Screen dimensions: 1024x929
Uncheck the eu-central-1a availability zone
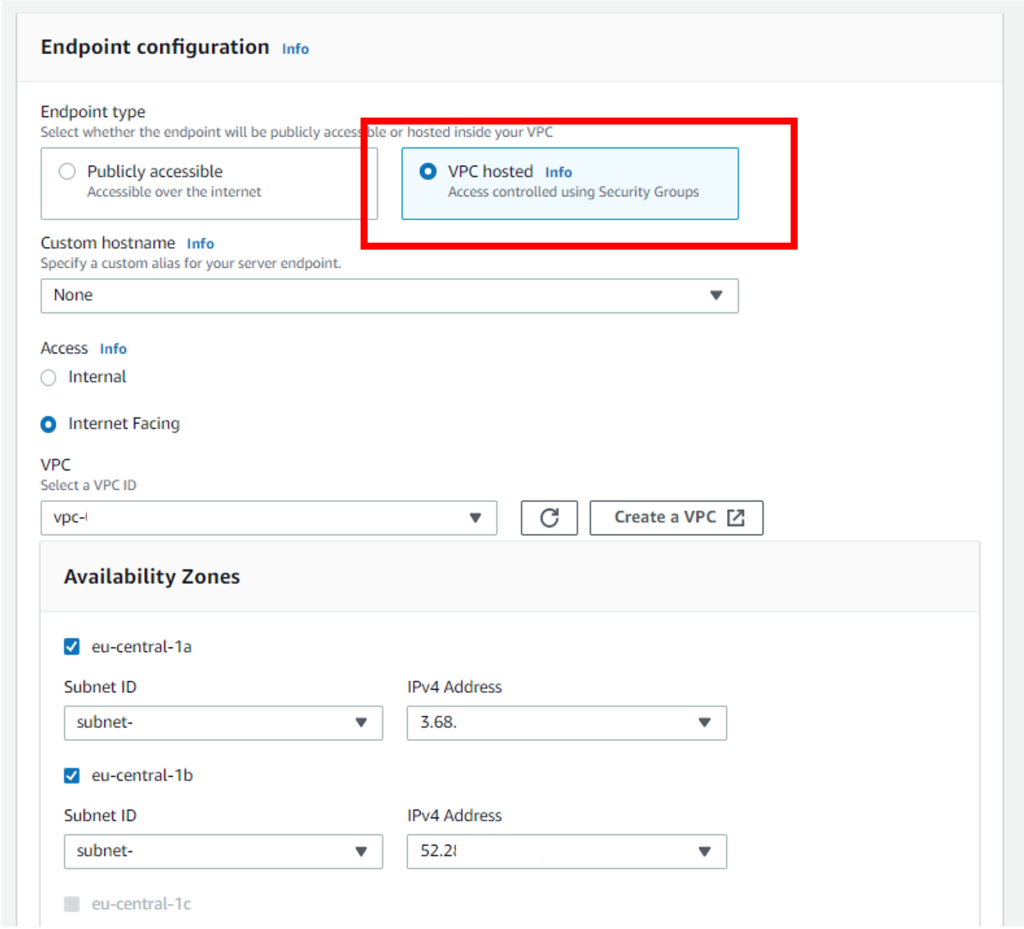[x=71, y=646]
